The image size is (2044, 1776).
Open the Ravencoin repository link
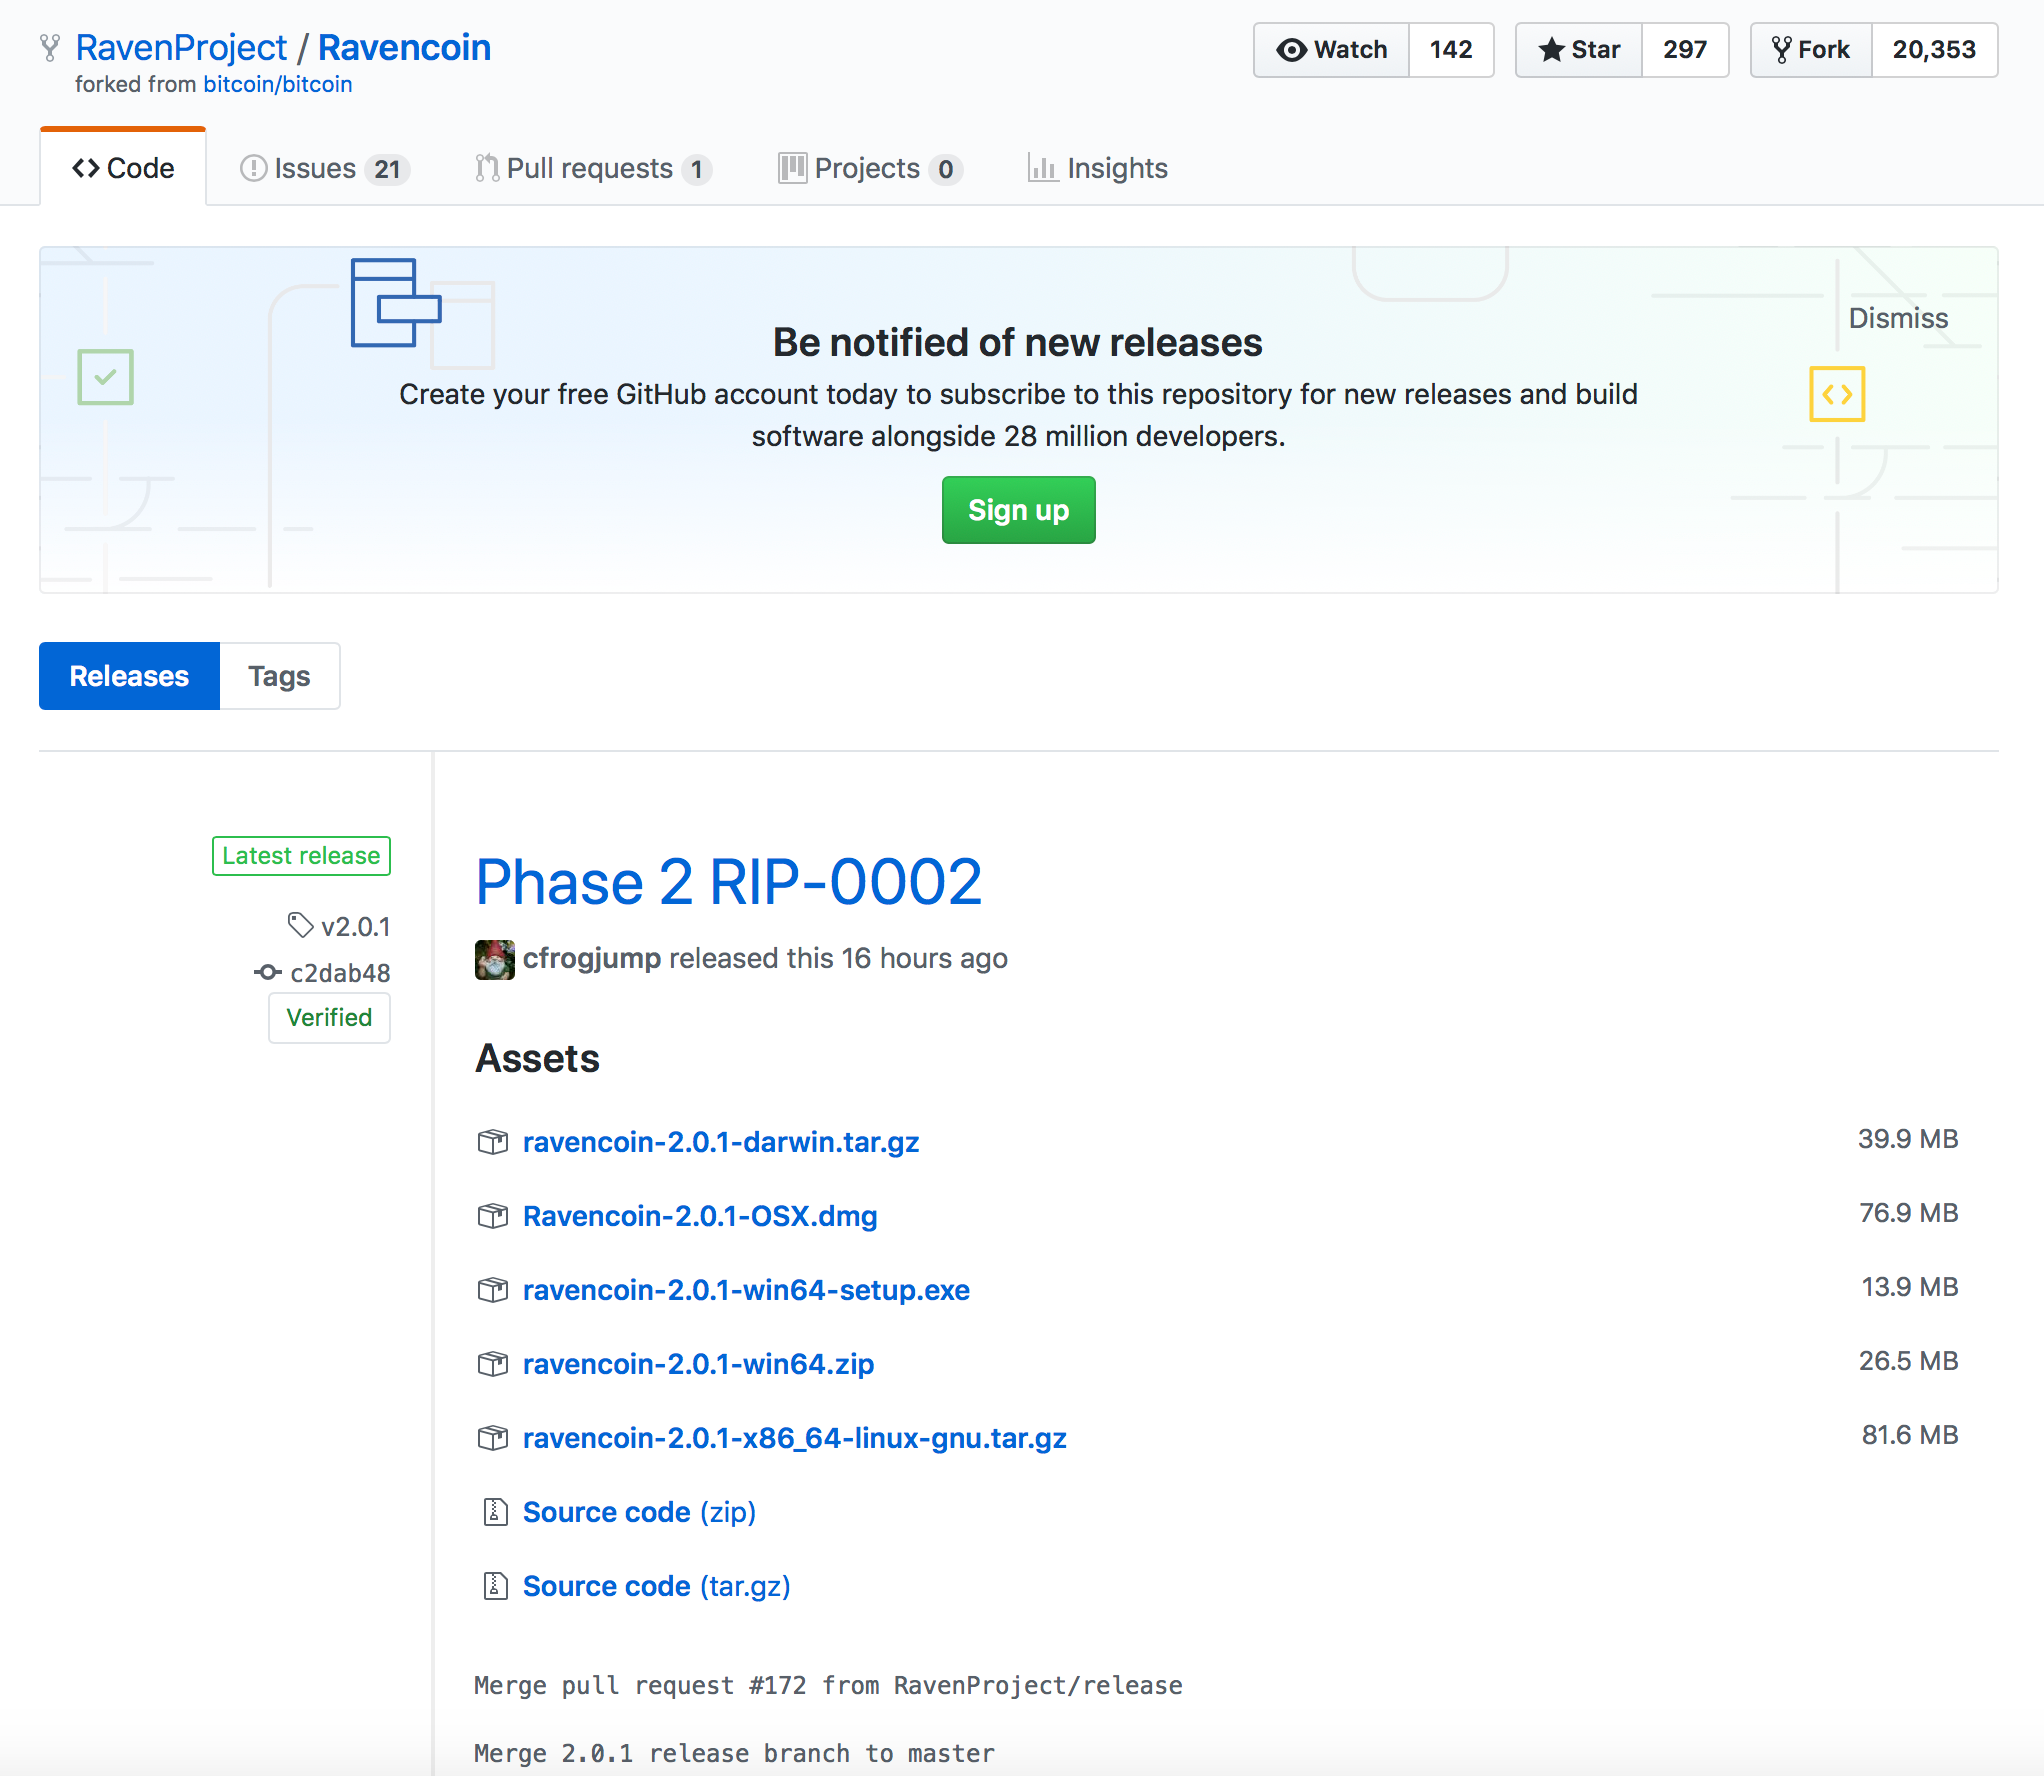click(x=404, y=48)
